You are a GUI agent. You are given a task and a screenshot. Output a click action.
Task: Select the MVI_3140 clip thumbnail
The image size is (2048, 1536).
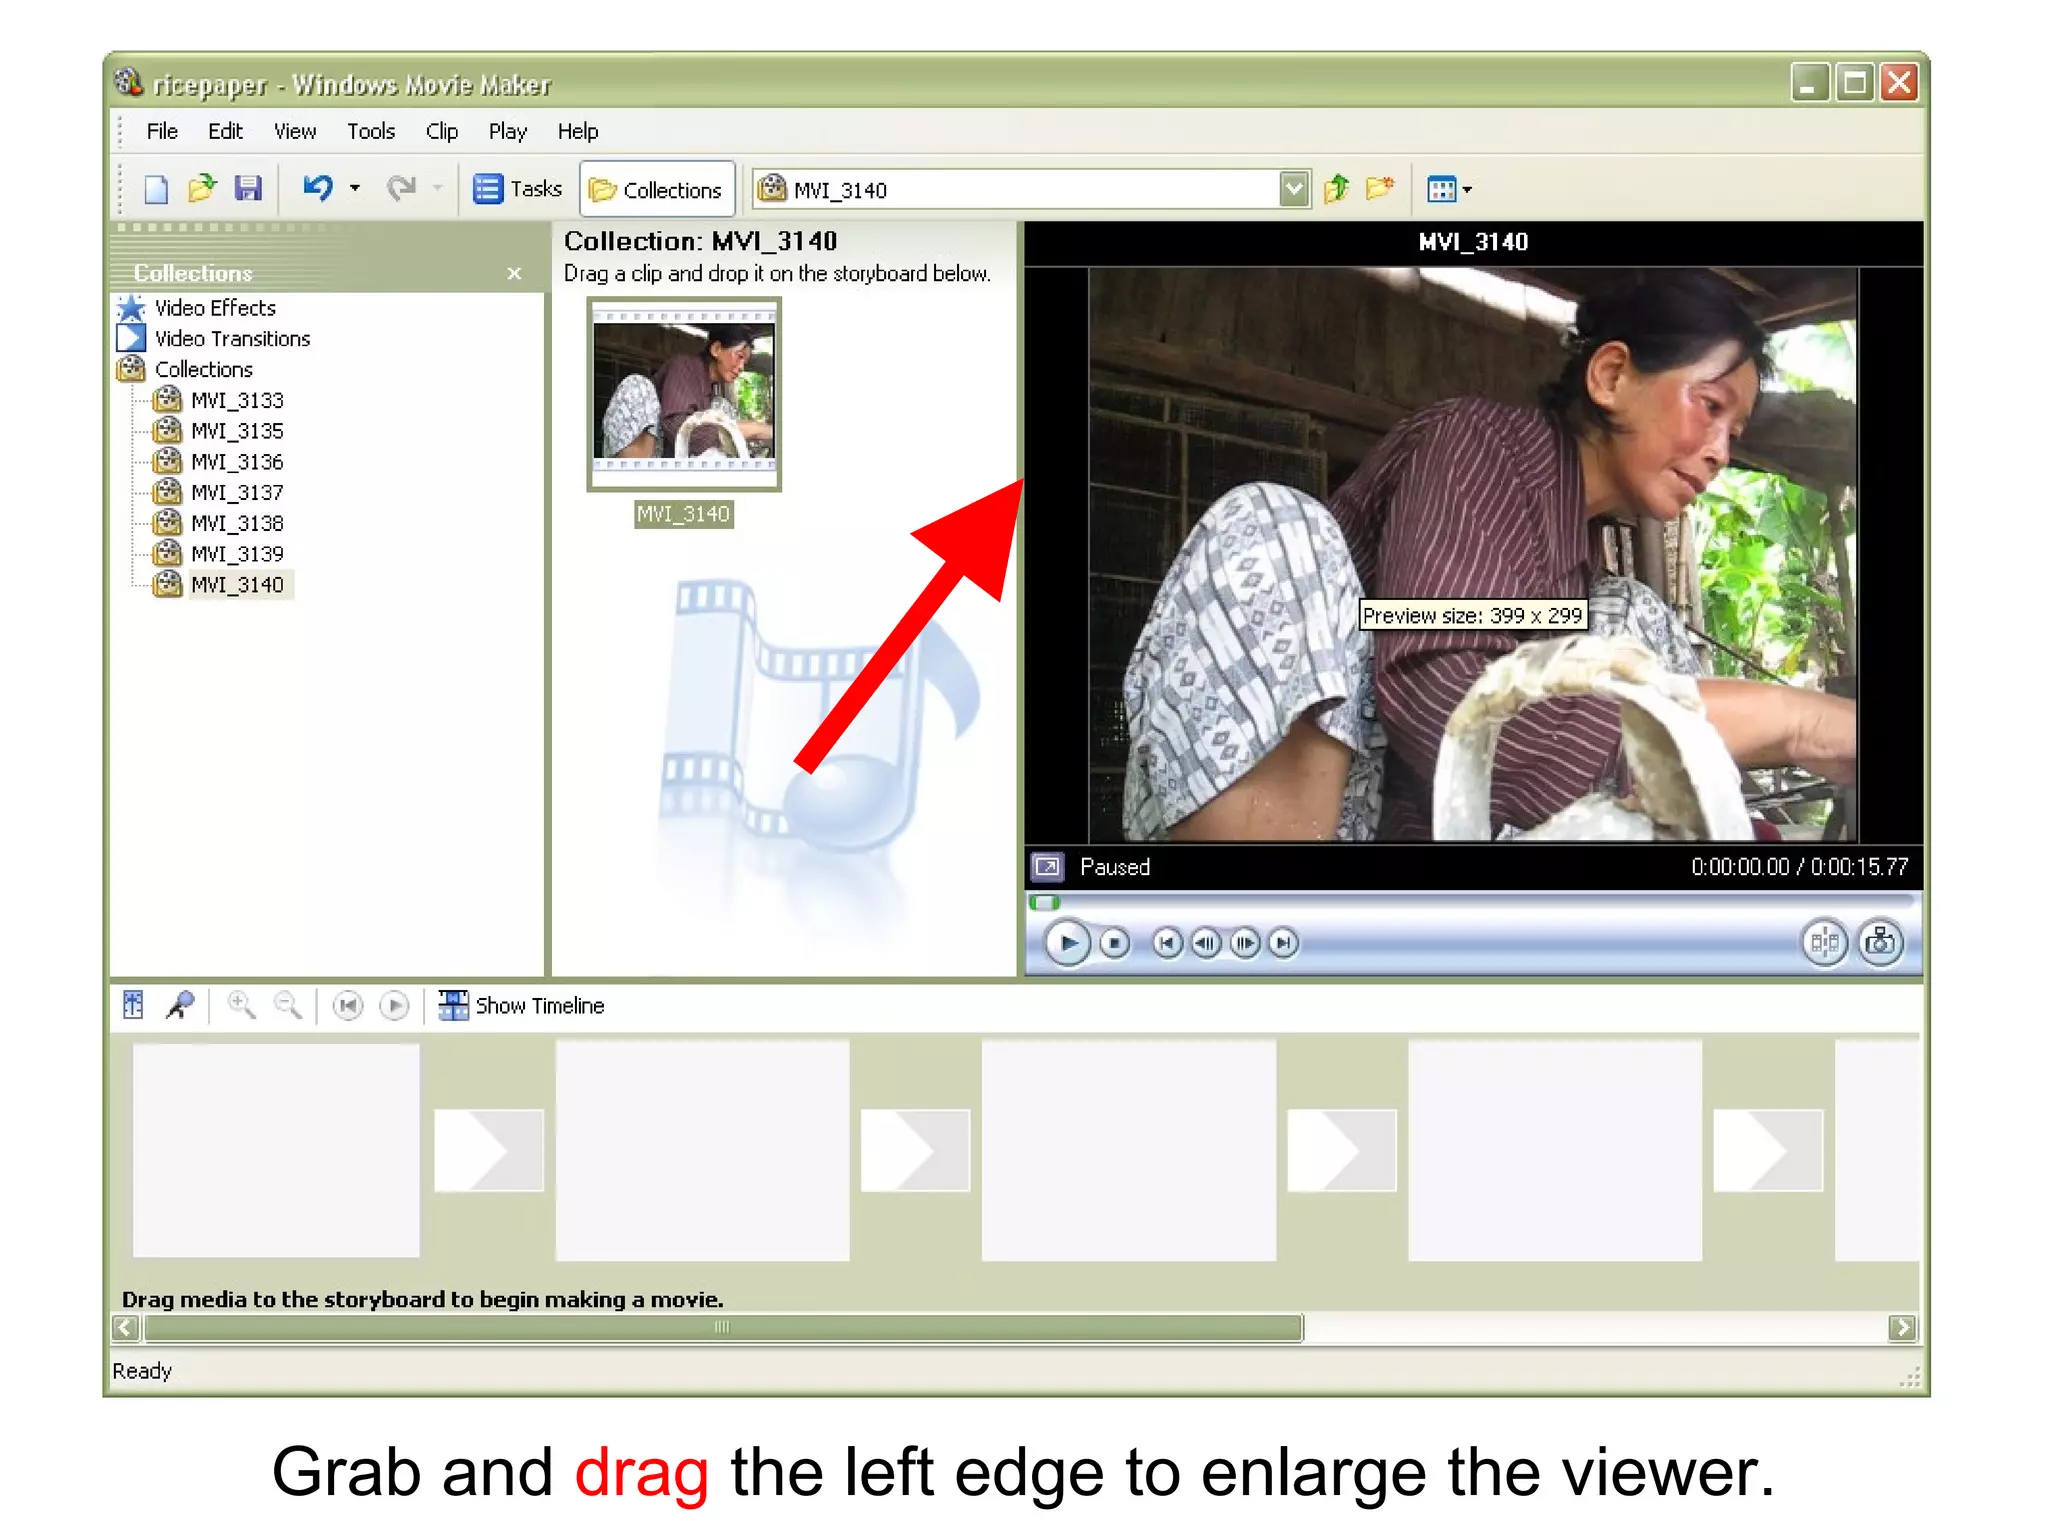tap(684, 394)
